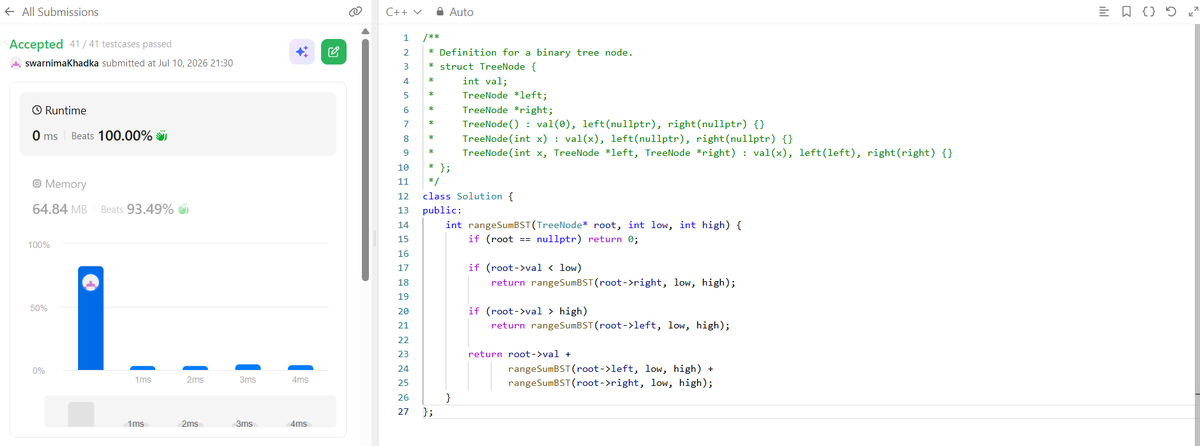Click the Auto mode label
The image size is (1200, 446).
point(462,12)
